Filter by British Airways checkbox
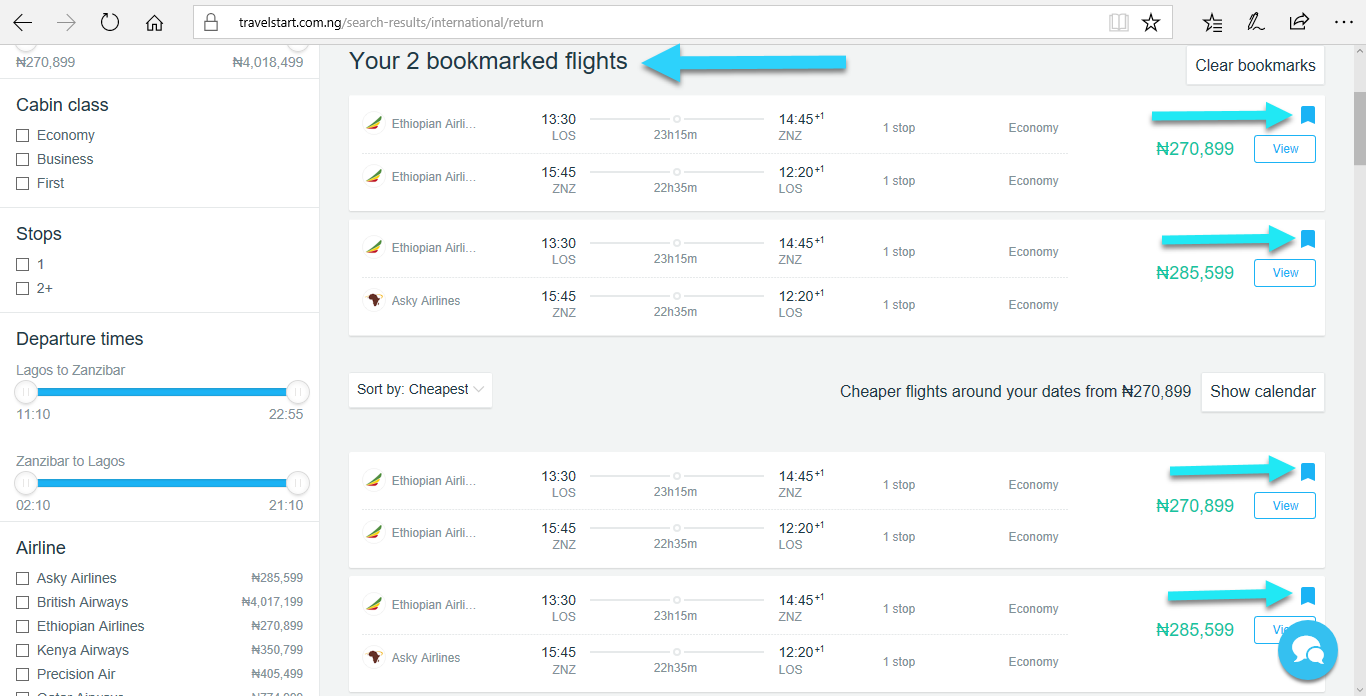This screenshot has width=1366, height=696. point(23,602)
